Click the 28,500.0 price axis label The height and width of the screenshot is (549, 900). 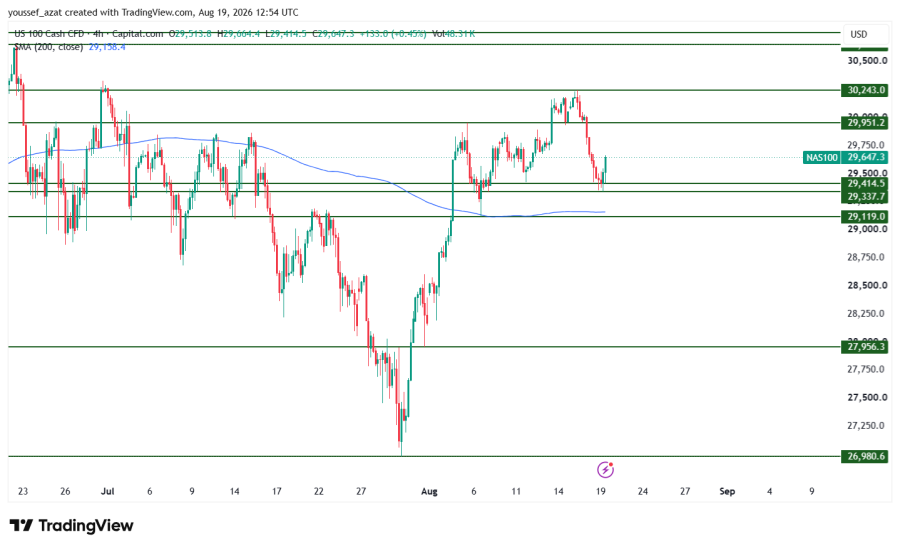[867, 285]
